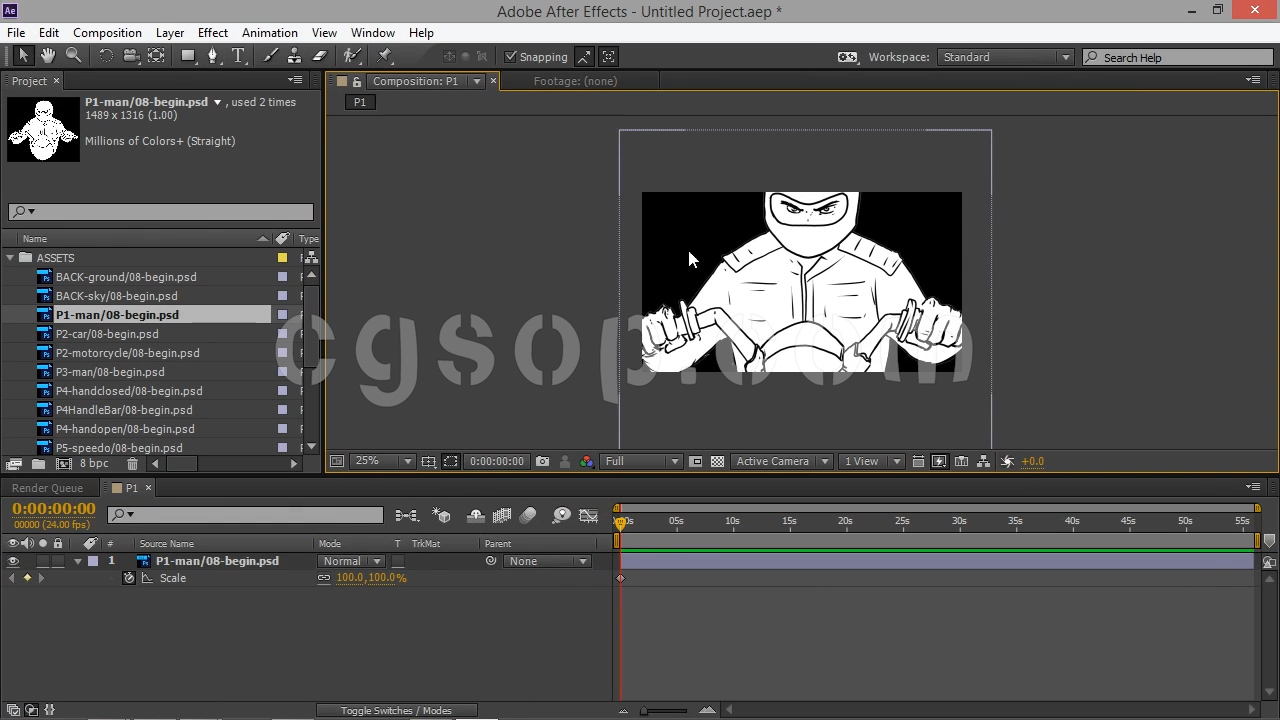
Task: Select the Pen tool
Action: 212,56
